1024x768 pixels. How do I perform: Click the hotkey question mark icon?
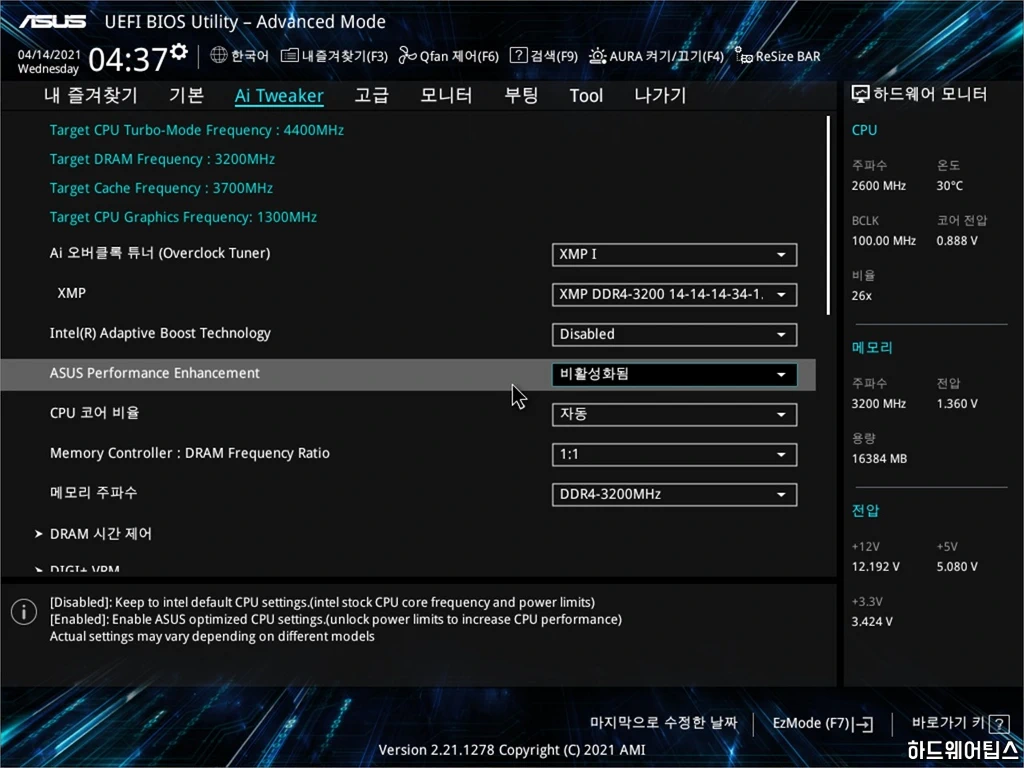click(x=999, y=724)
